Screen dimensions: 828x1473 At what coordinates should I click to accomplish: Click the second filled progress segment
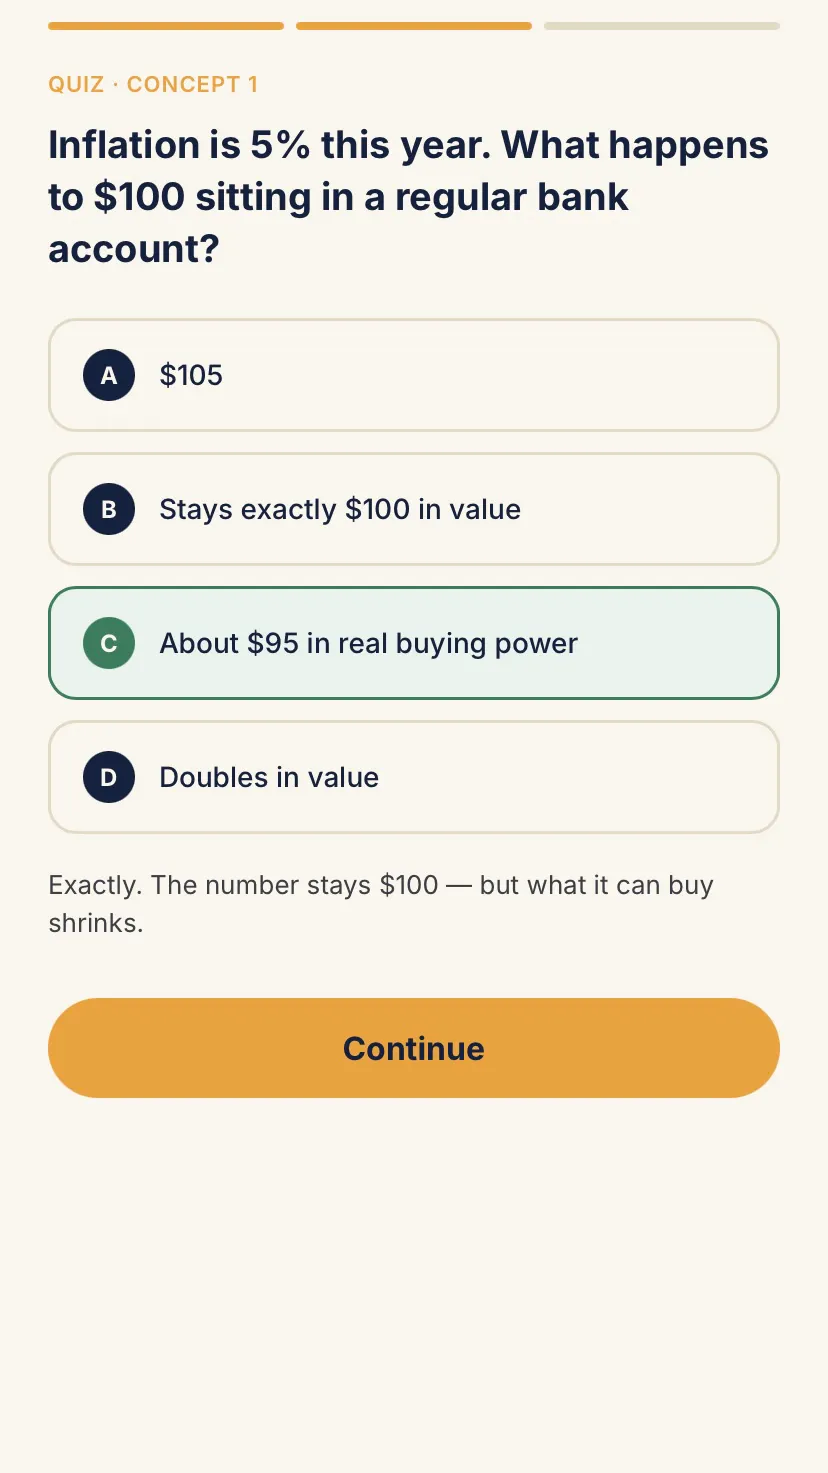pyautogui.click(x=414, y=26)
